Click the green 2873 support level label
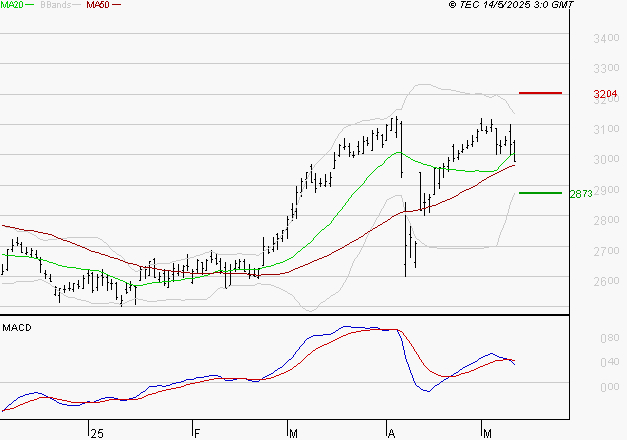This screenshot has height=440, width=627. click(581, 194)
